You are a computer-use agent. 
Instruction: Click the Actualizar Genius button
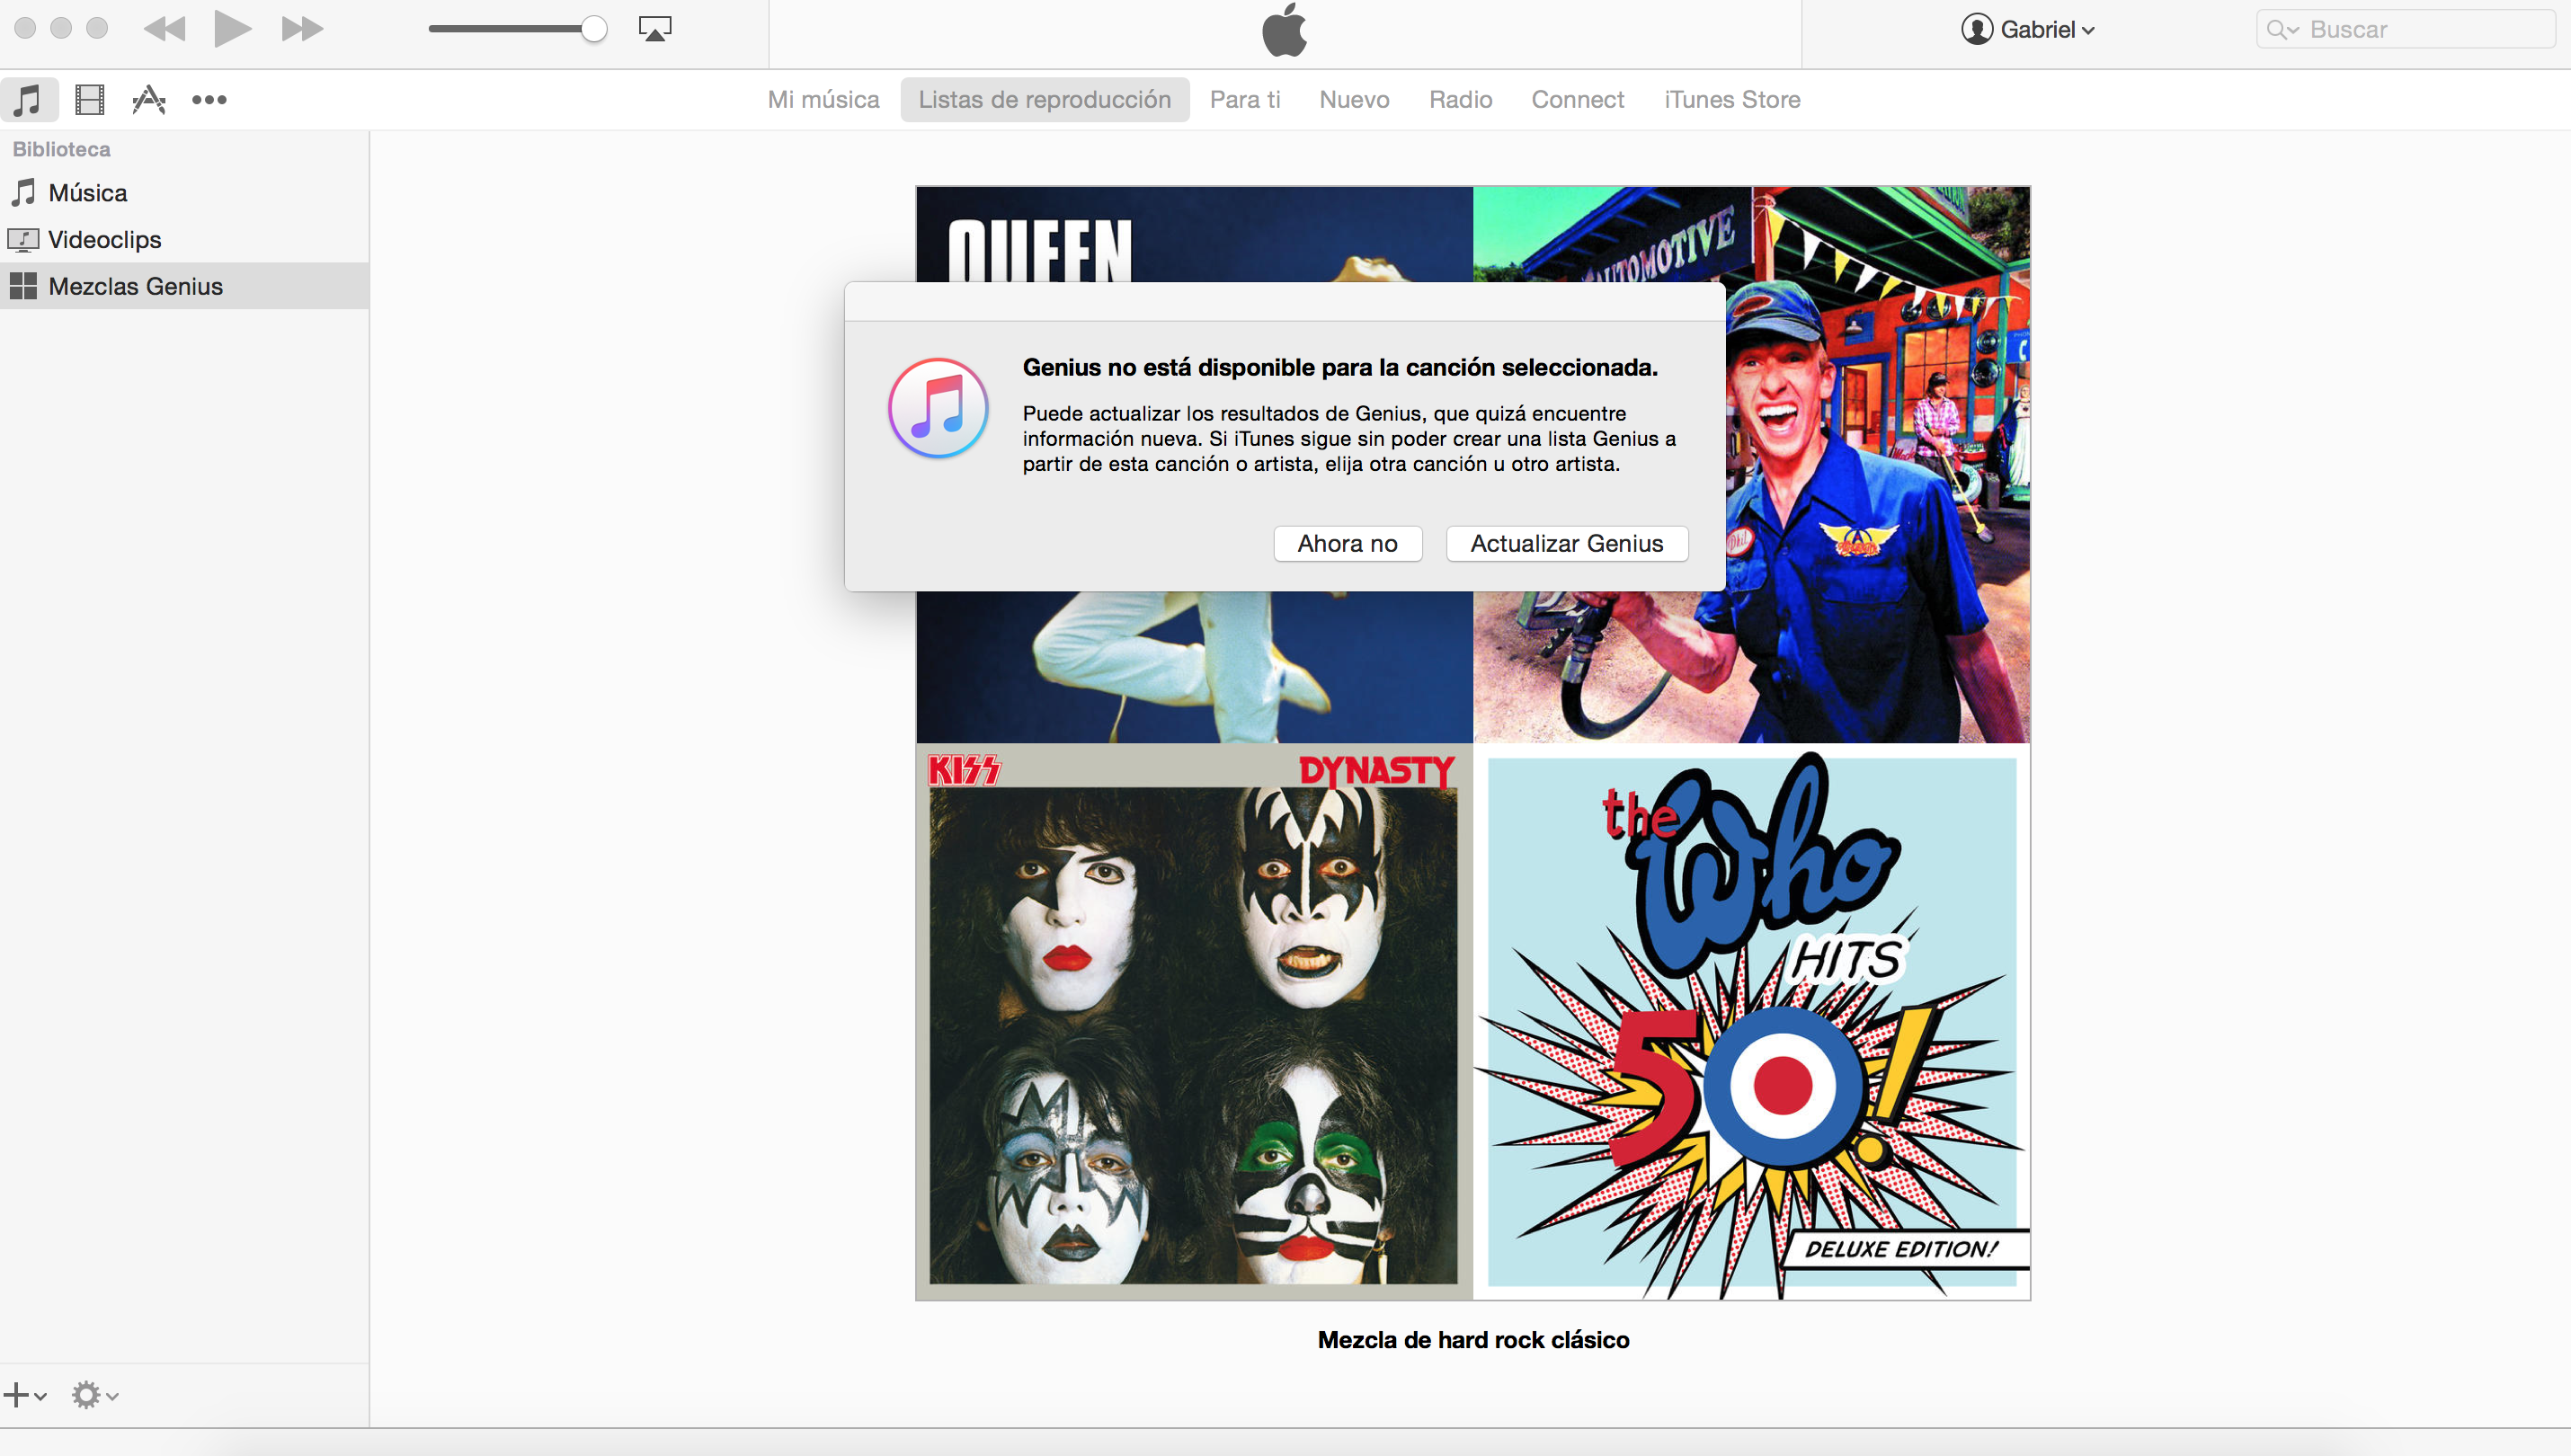[x=1566, y=544]
